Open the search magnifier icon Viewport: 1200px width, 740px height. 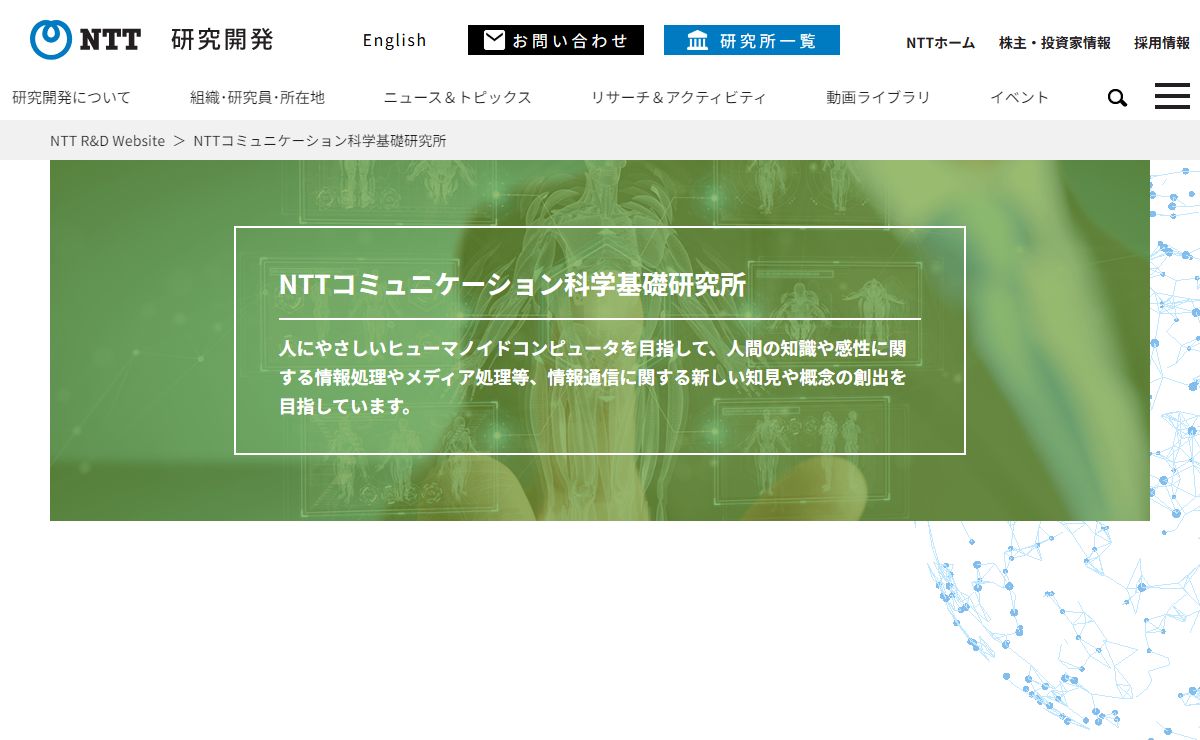[1117, 98]
